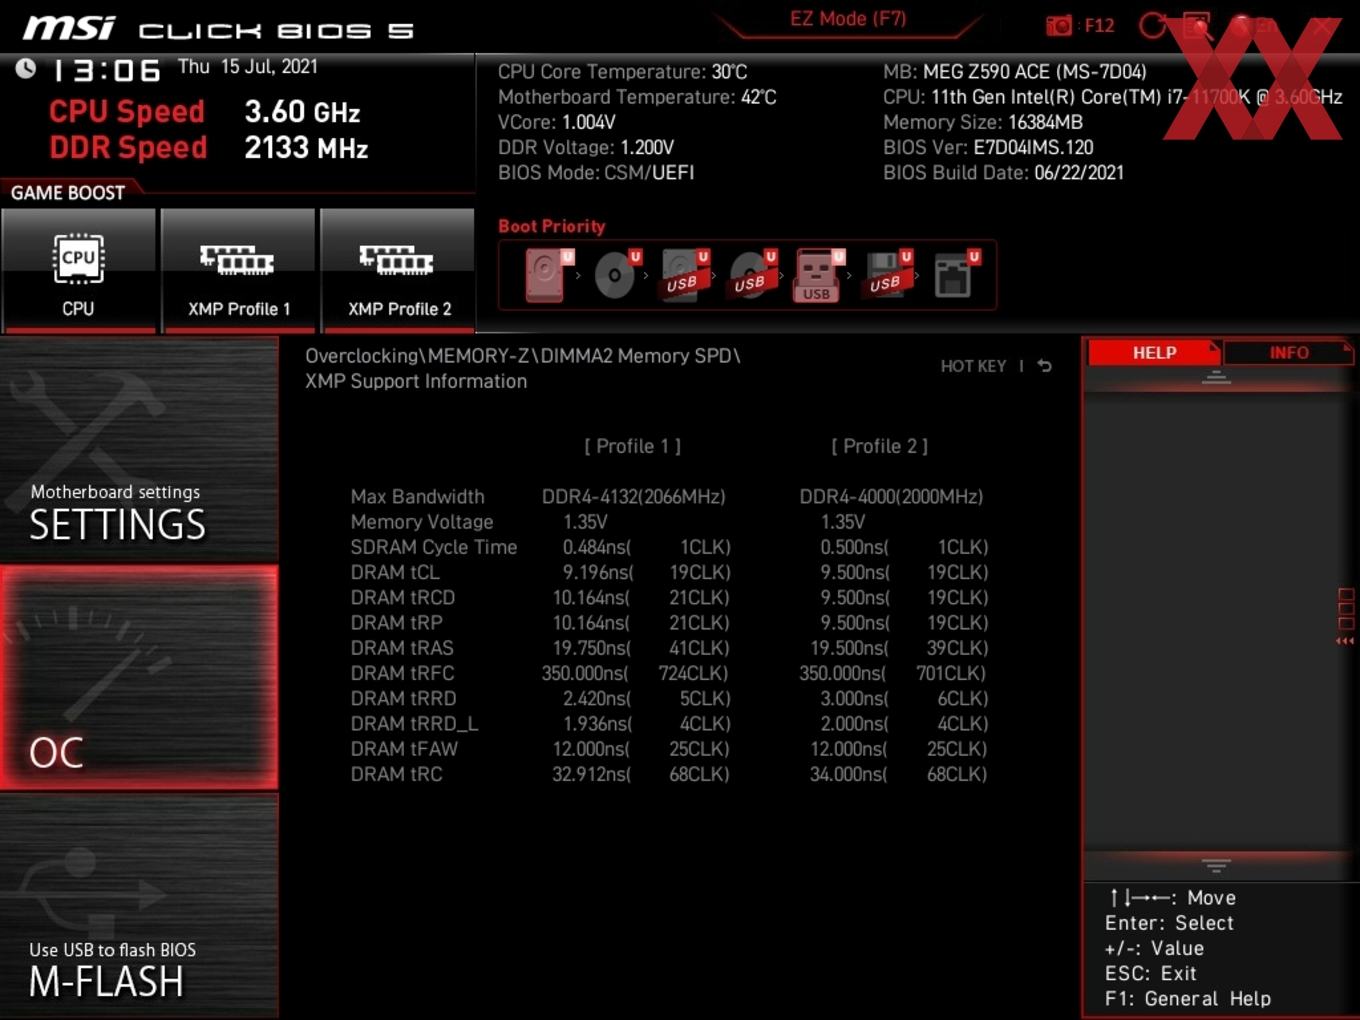This screenshot has width=1360, height=1020.
Task: Click the [ Profile 1 ] column header
Action: point(633,446)
